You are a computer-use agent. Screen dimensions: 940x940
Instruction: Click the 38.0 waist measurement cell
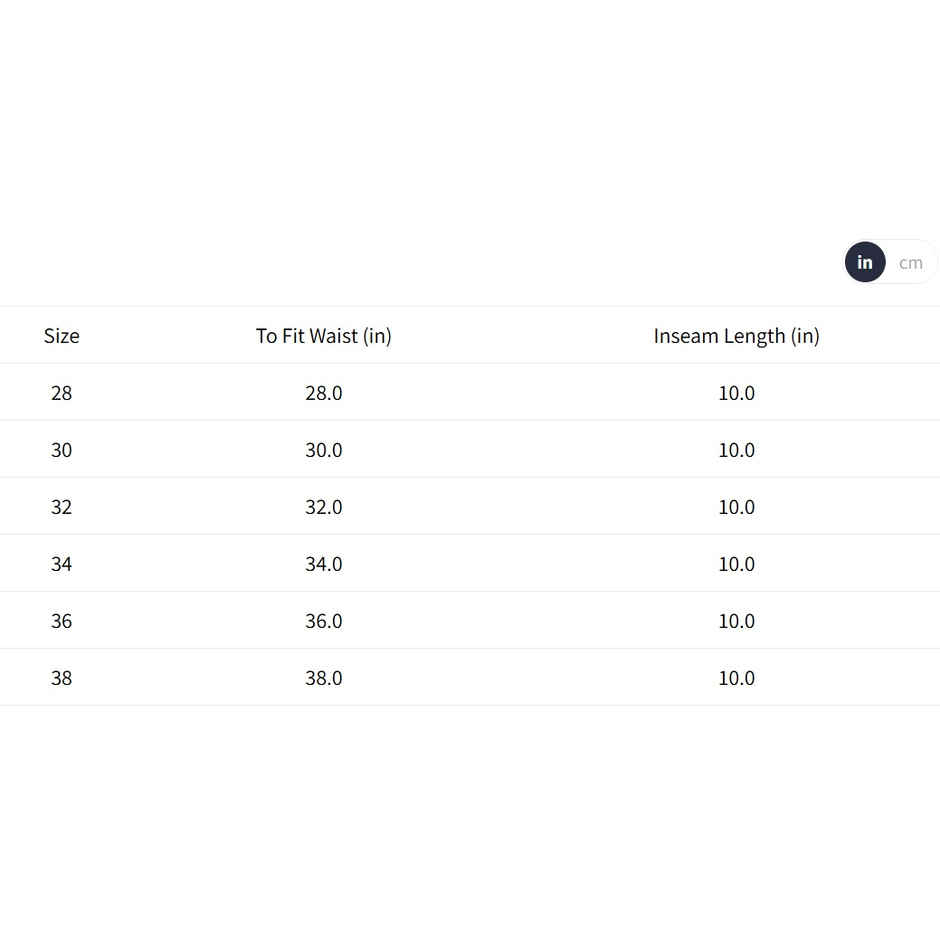(x=323, y=678)
